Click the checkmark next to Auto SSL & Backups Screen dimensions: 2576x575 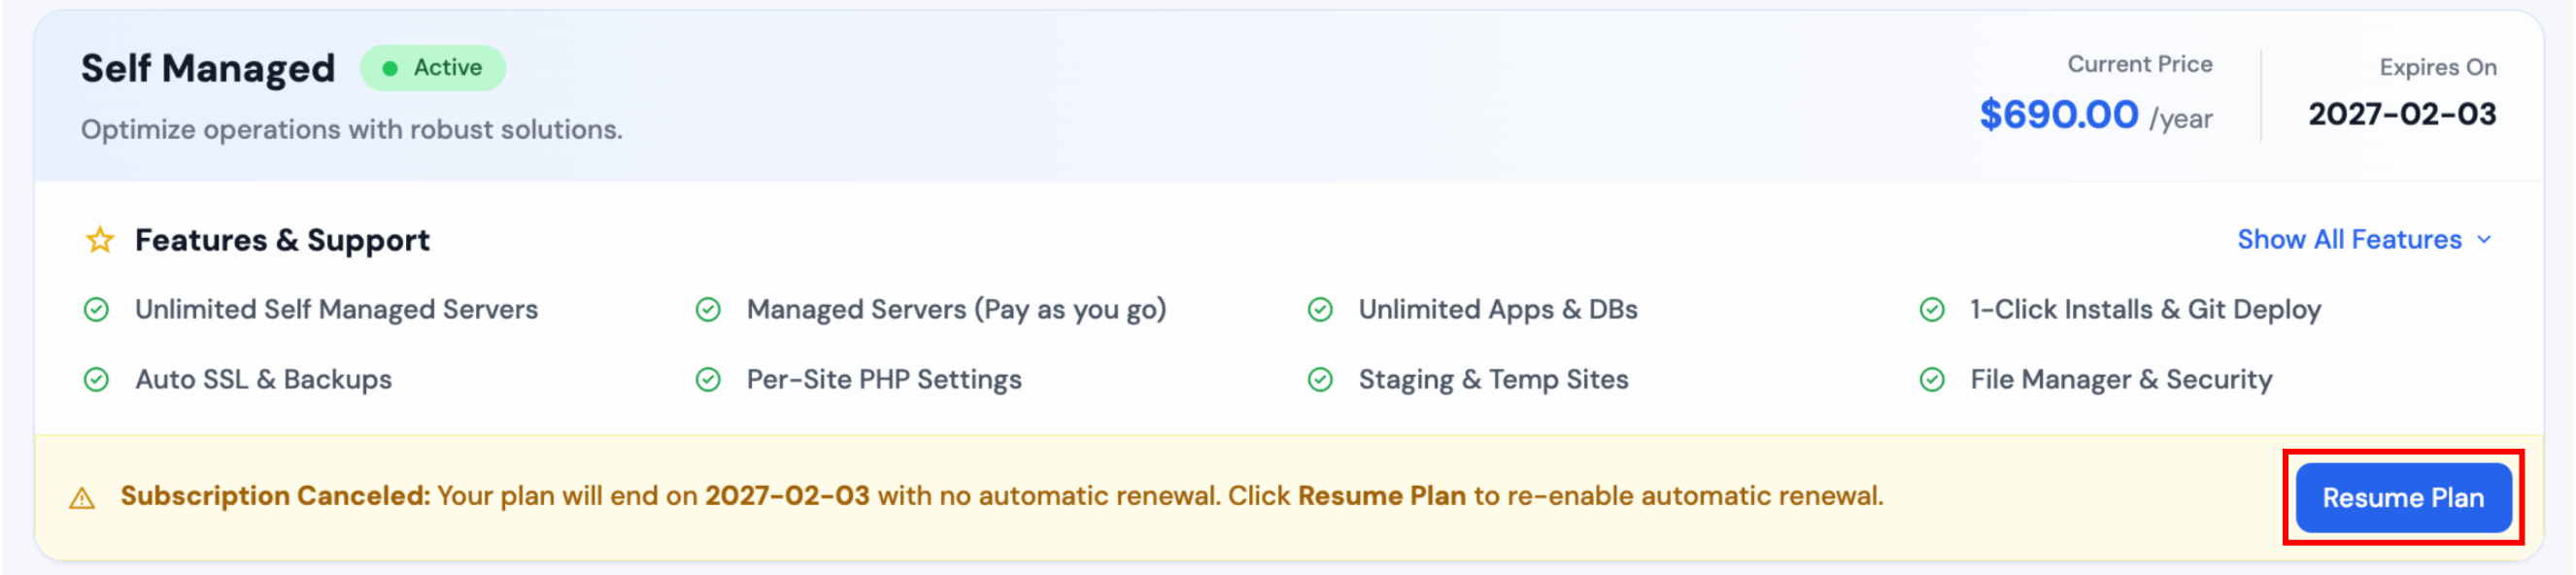coord(95,379)
